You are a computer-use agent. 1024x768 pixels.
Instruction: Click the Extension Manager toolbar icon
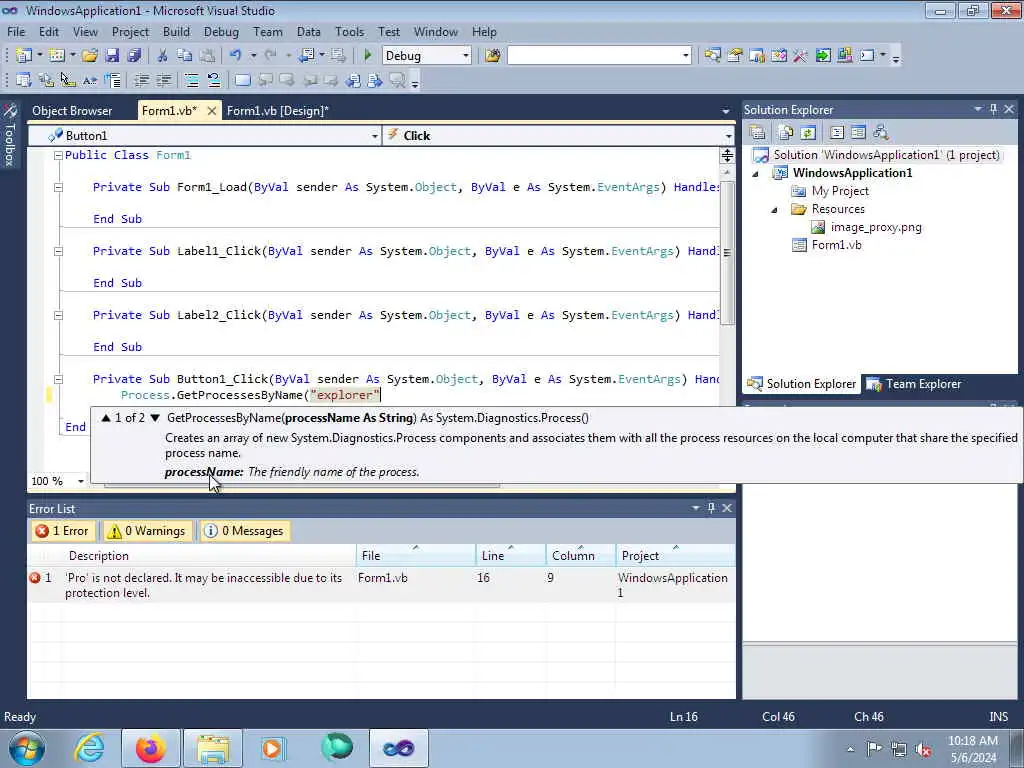[x=845, y=56]
